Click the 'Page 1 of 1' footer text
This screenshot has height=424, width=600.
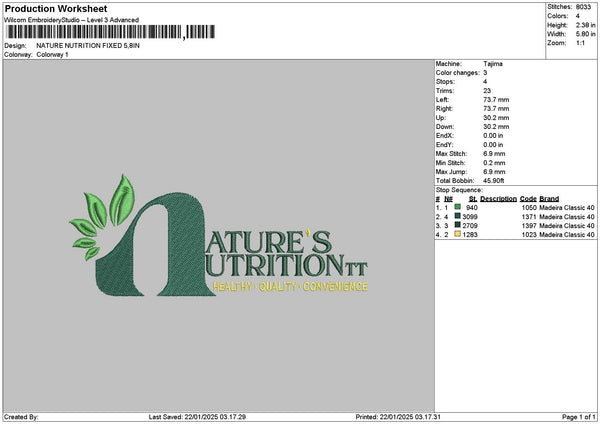[579, 417]
